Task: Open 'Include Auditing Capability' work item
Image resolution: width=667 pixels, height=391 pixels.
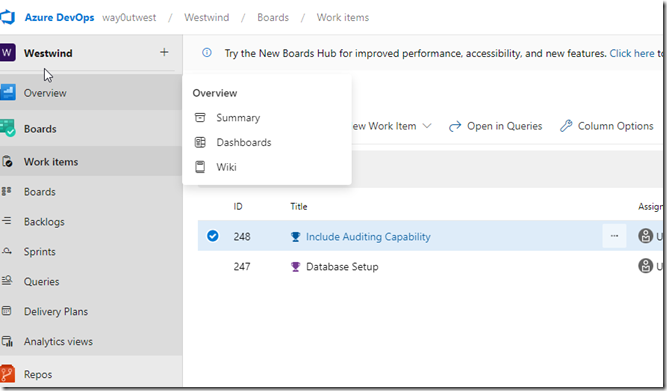Action: click(x=368, y=237)
